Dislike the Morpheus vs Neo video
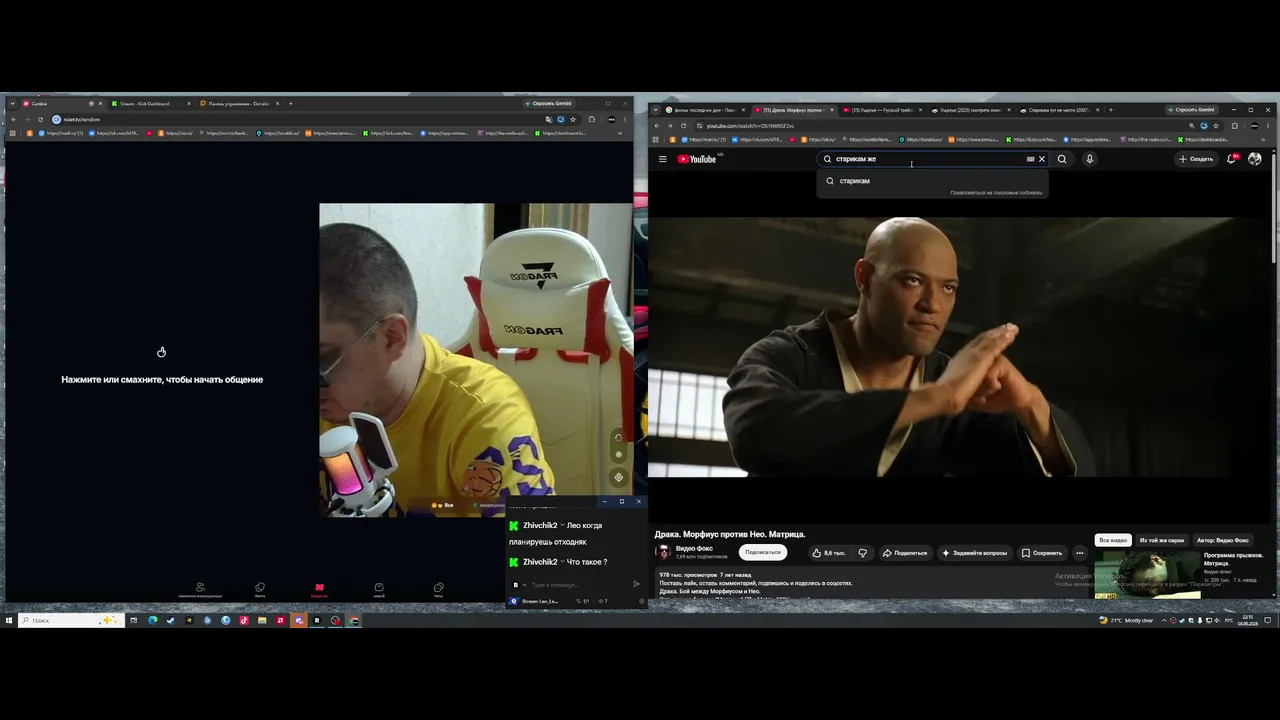Screen dimensions: 1280x720 [862, 553]
